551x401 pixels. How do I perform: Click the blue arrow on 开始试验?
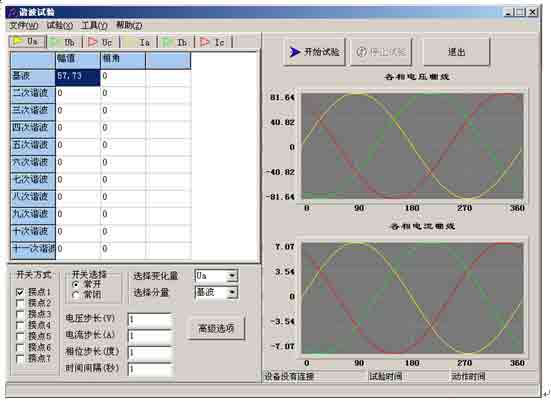pos(294,52)
